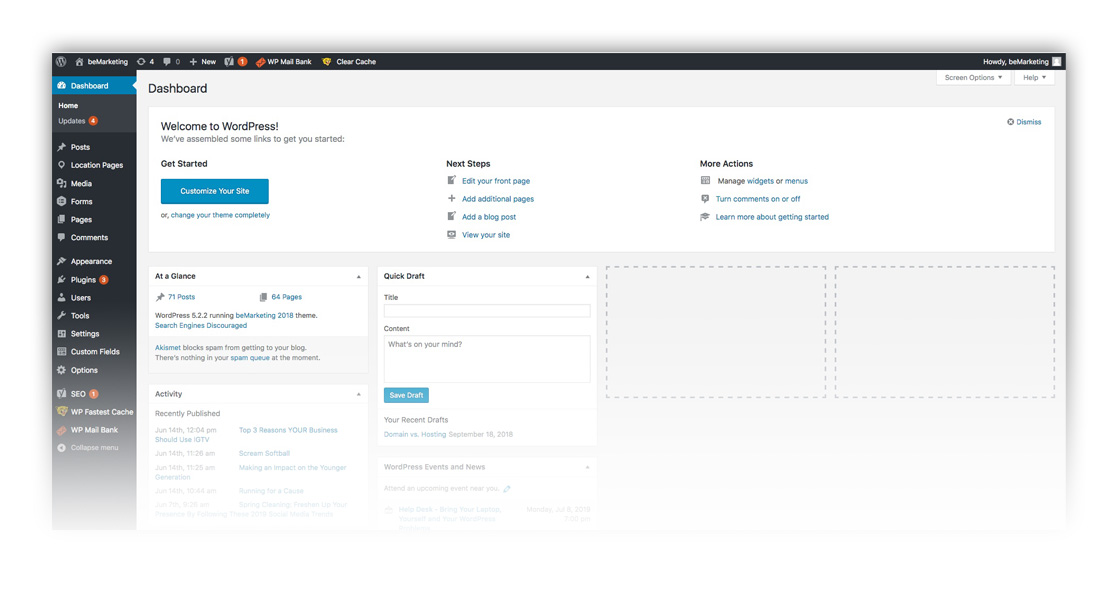Open Tools in the sidebar
This screenshot has width=1111, height=599.
[x=79, y=316]
